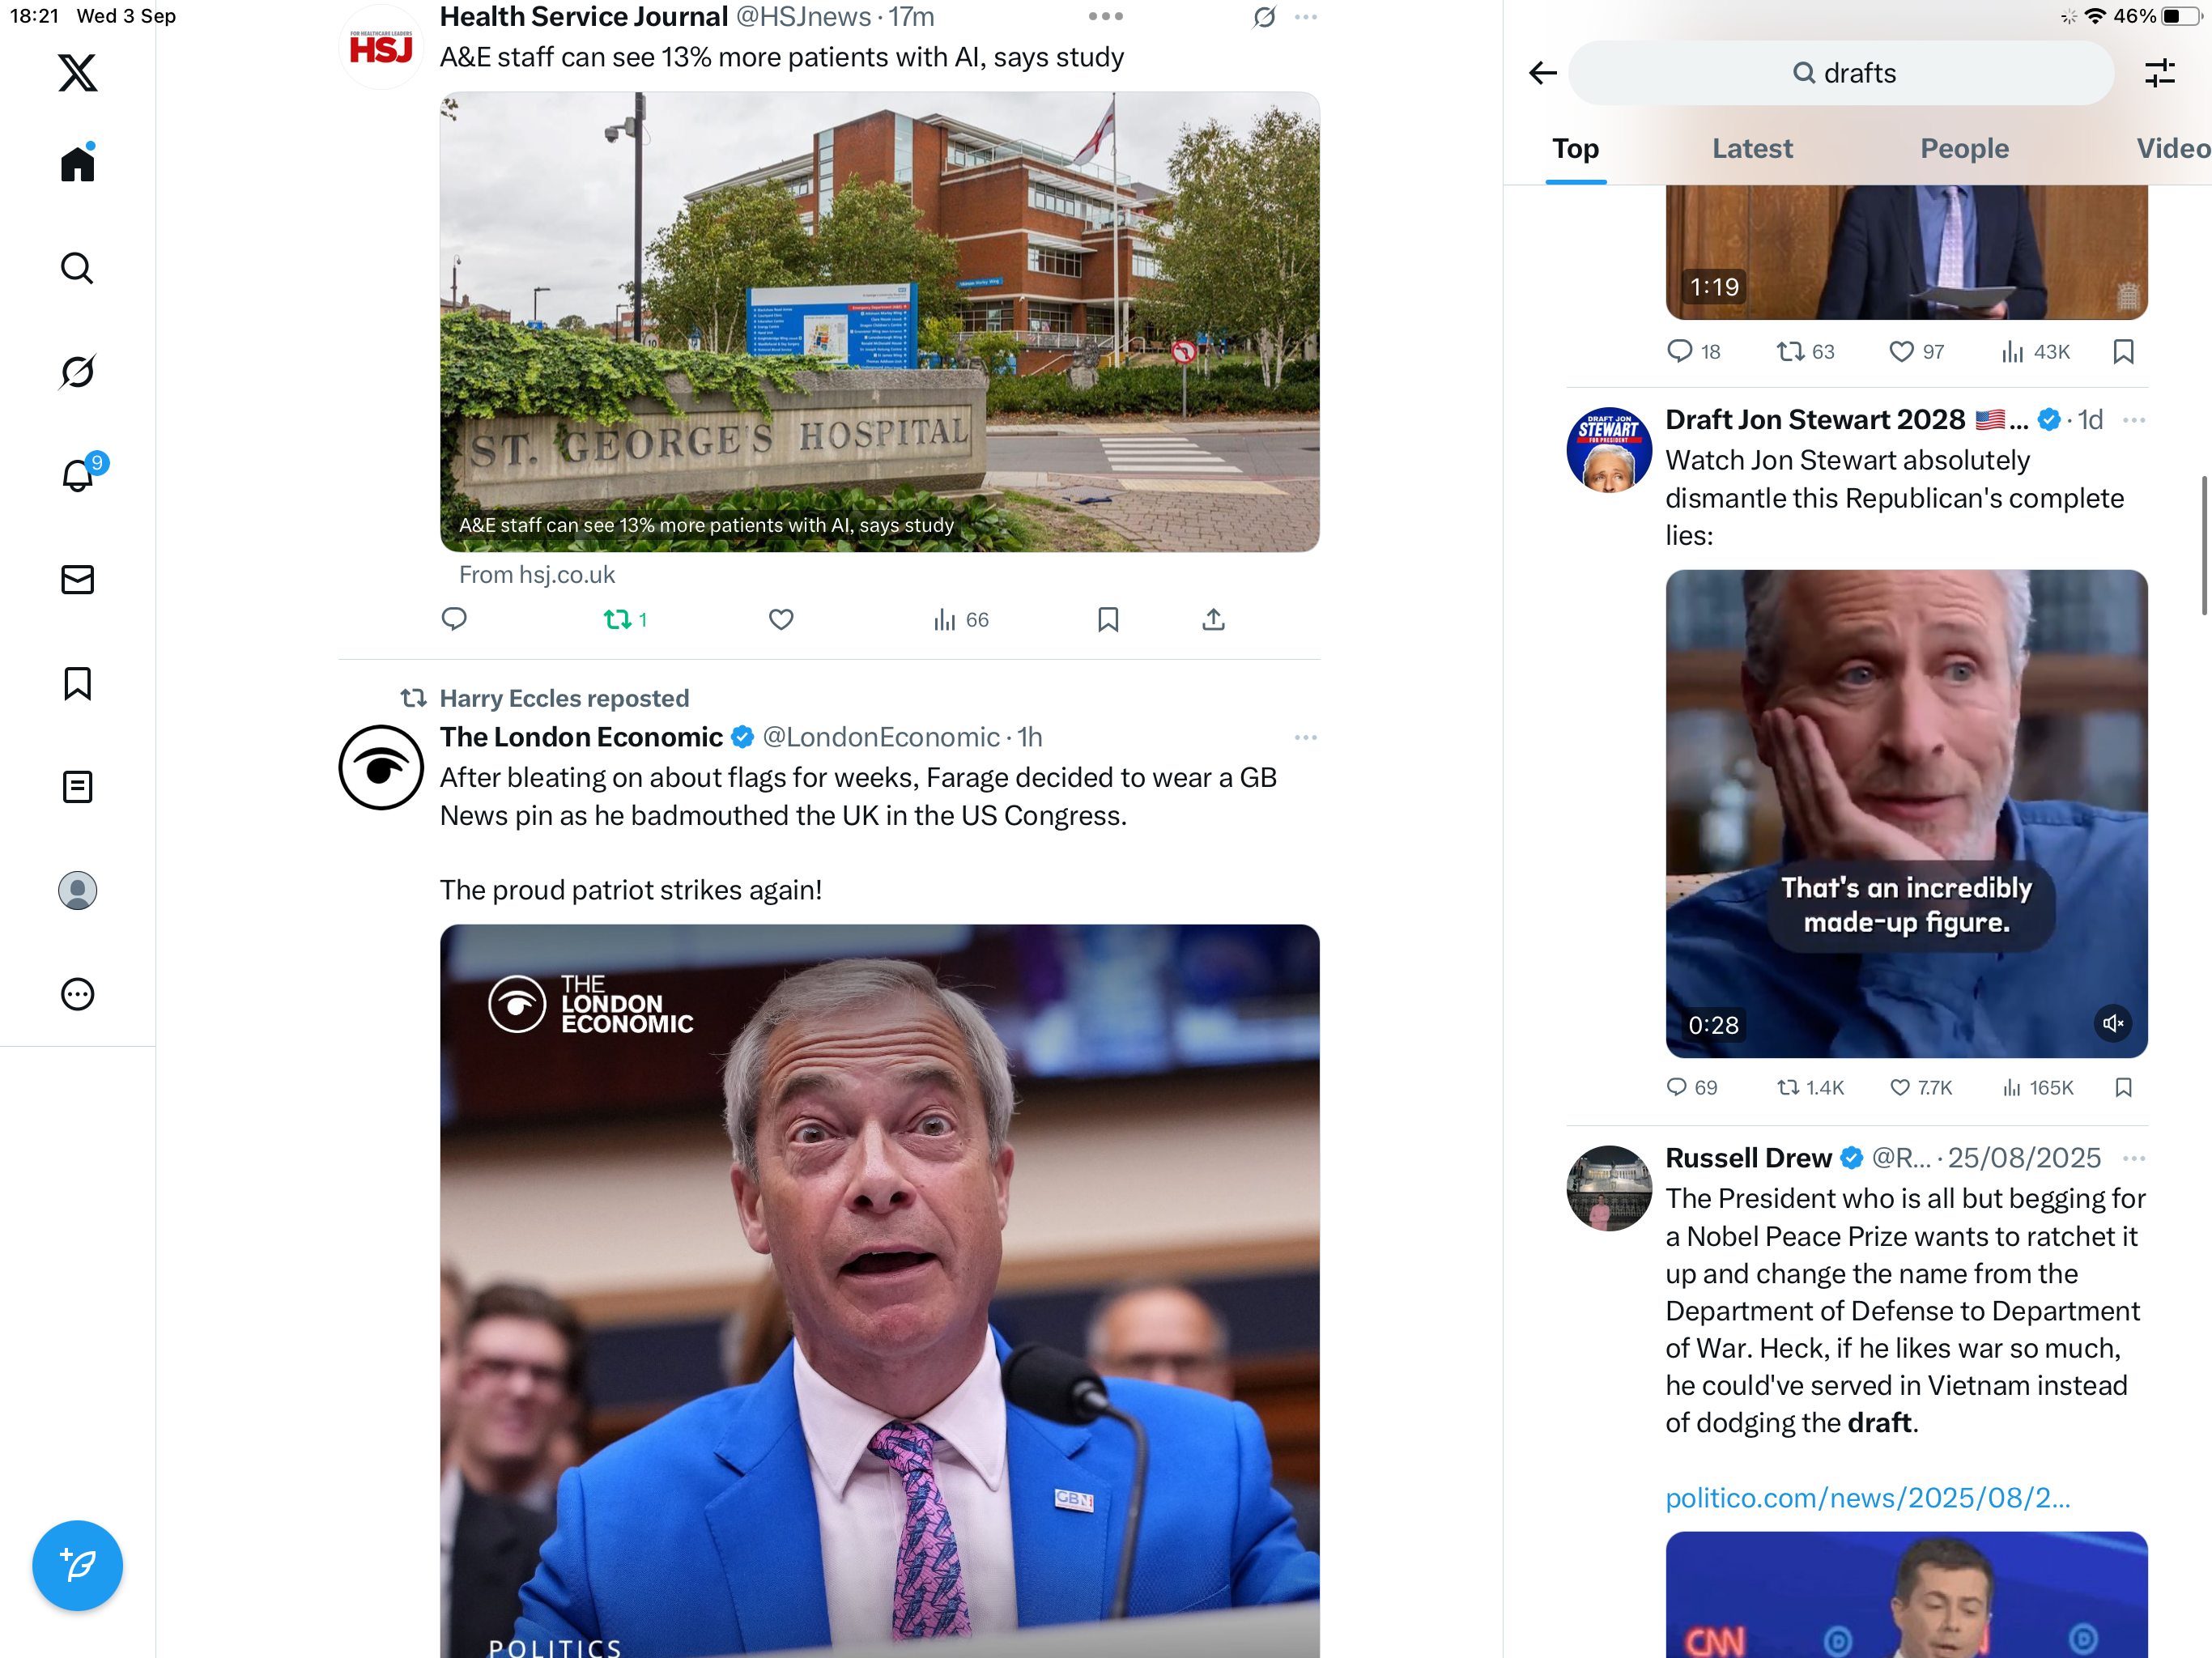Open search filter settings icon

point(2159,73)
